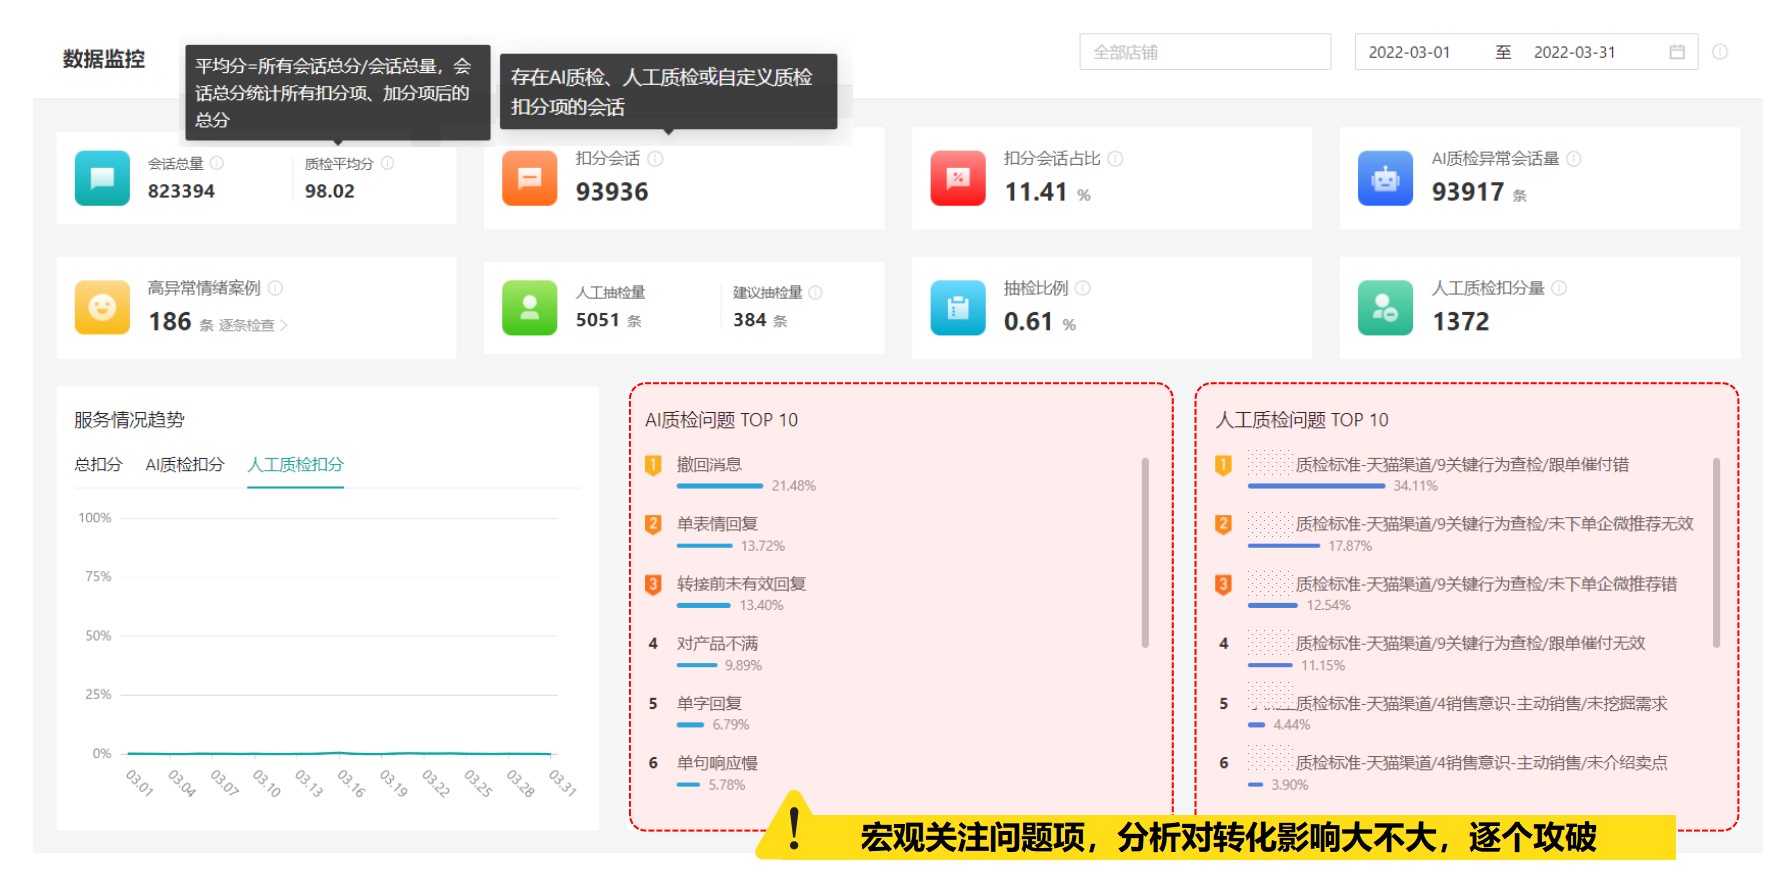
Task: Click rank 3 badge in 人工质检问题 list
Action: point(1223,584)
